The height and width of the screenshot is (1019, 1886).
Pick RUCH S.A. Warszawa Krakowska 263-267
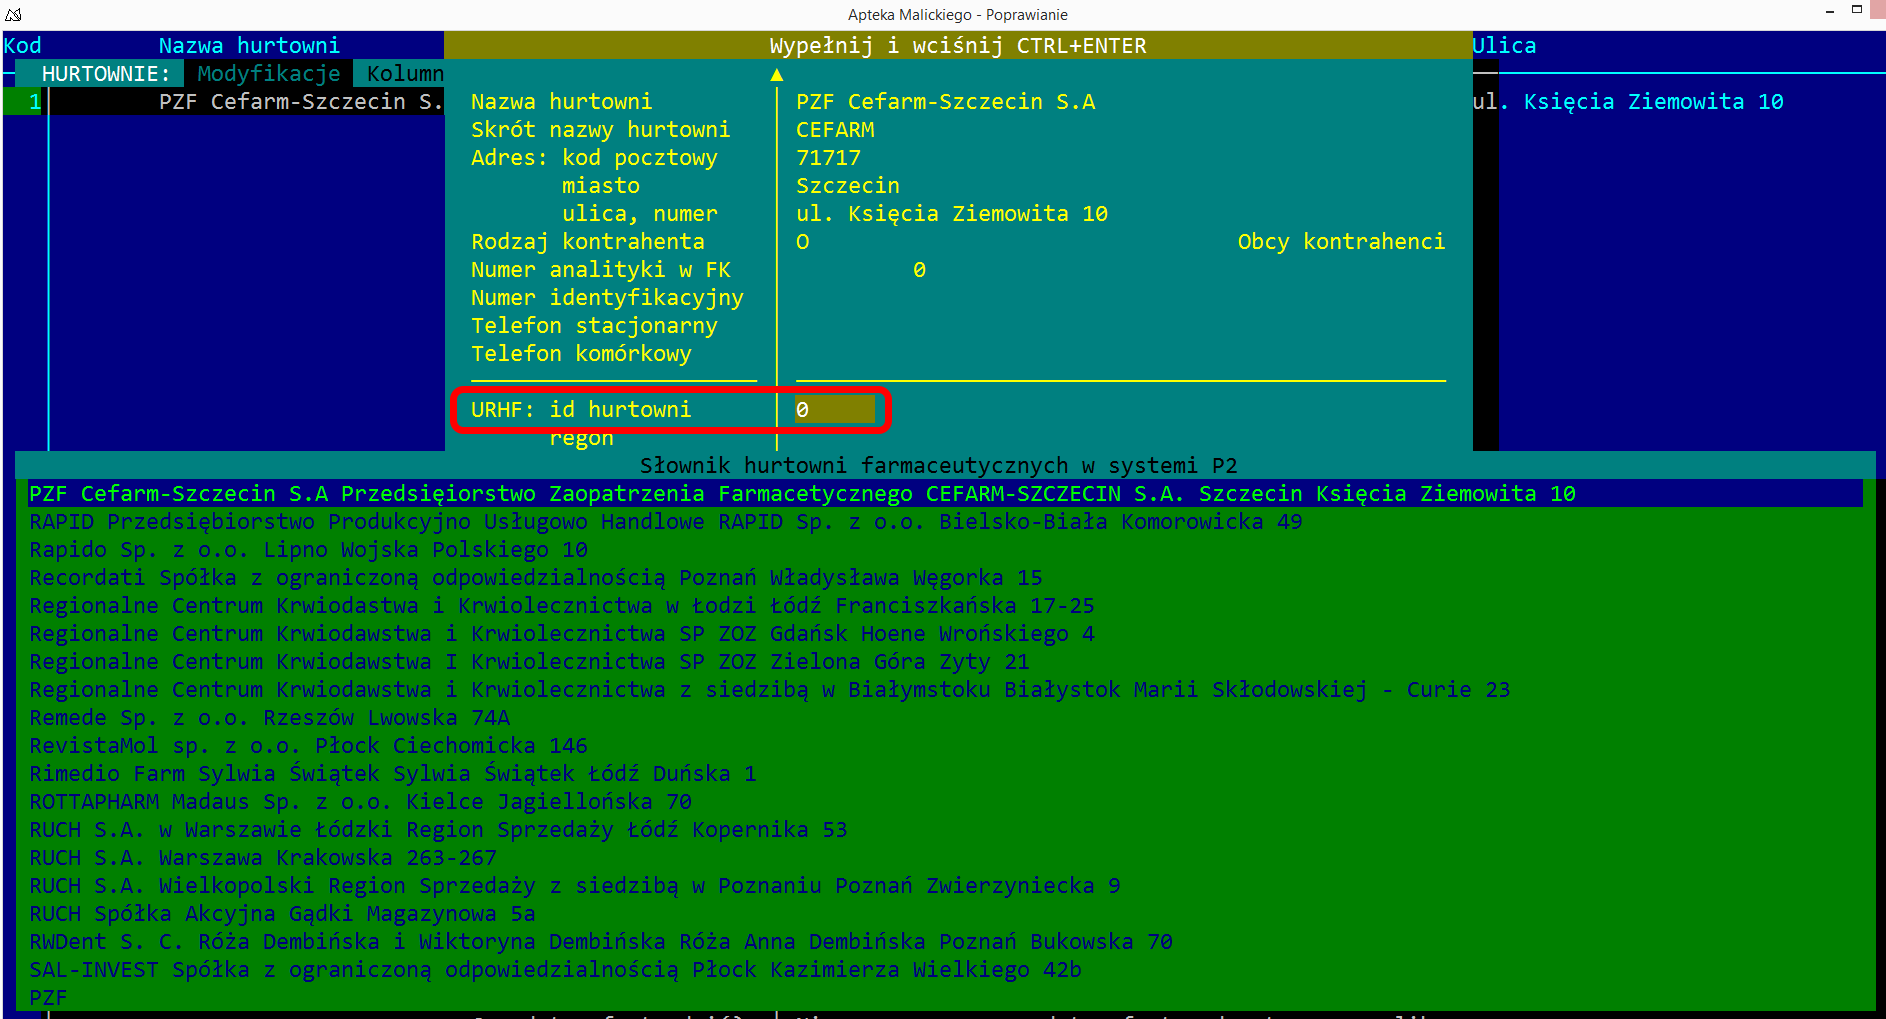pyautogui.click(x=262, y=858)
